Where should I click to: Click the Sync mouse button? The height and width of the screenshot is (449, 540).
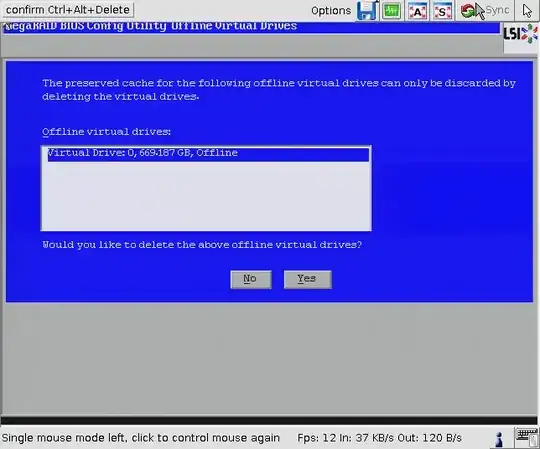pyautogui.click(x=485, y=11)
